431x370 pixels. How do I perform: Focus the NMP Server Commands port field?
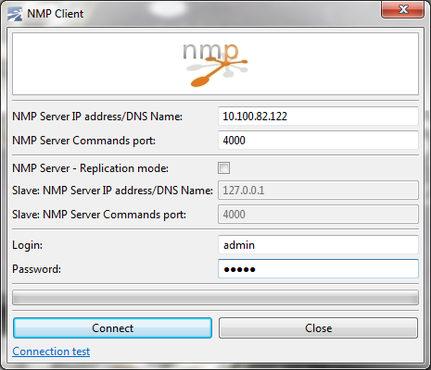(318, 140)
